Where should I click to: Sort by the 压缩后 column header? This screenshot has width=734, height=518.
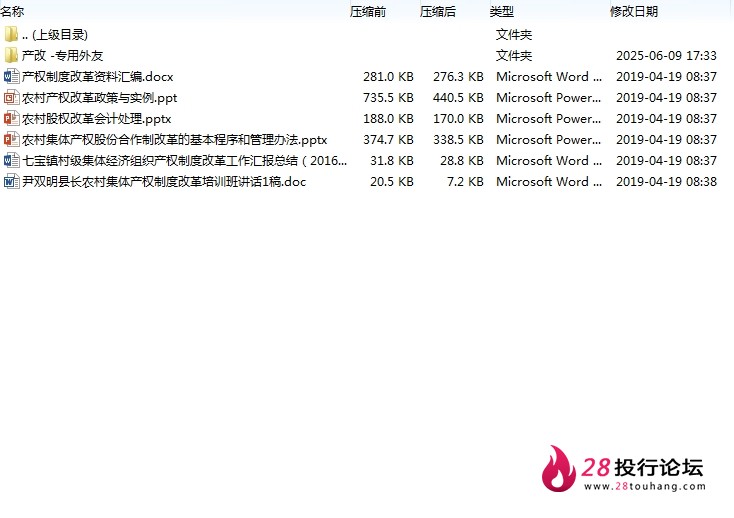point(438,11)
